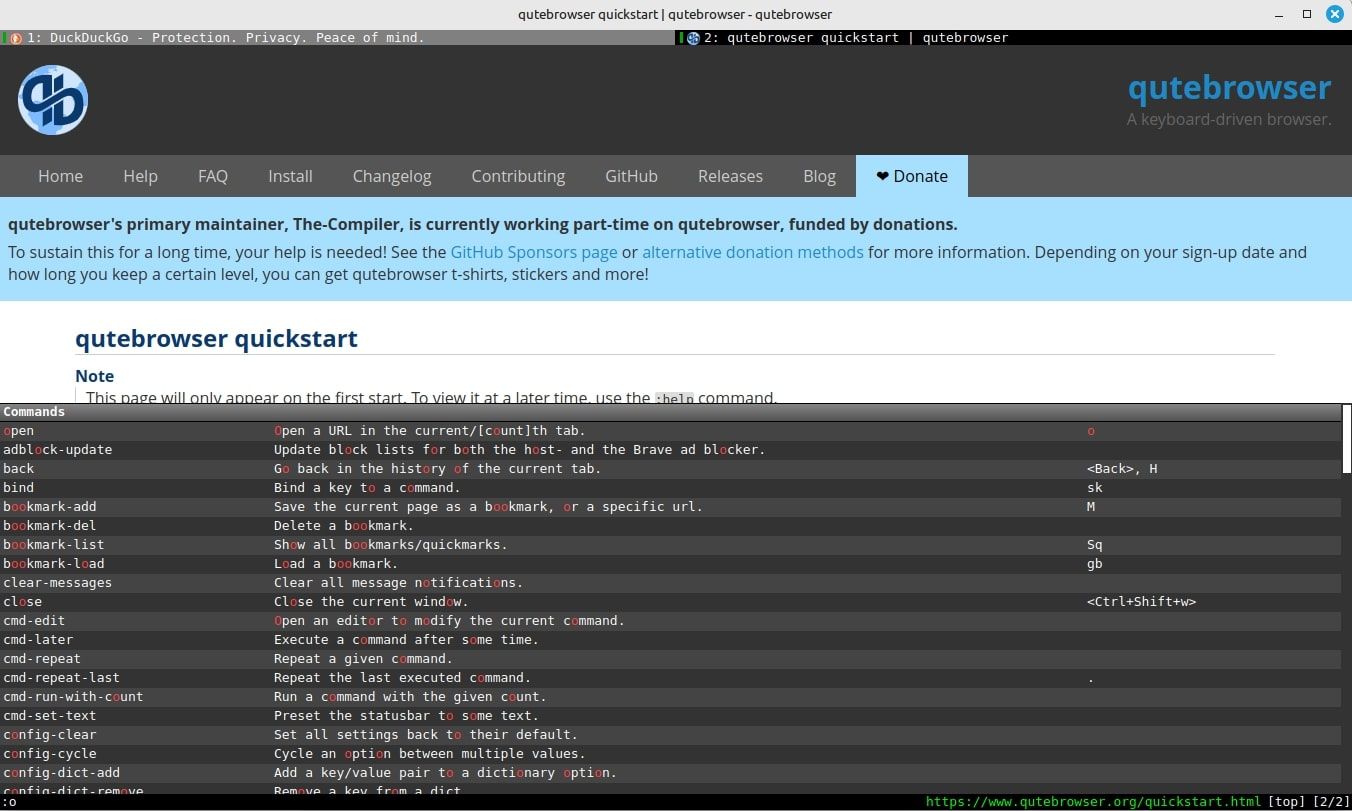Select the bind command row
This screenshot has width=1352, height=811.
(670, 488)
